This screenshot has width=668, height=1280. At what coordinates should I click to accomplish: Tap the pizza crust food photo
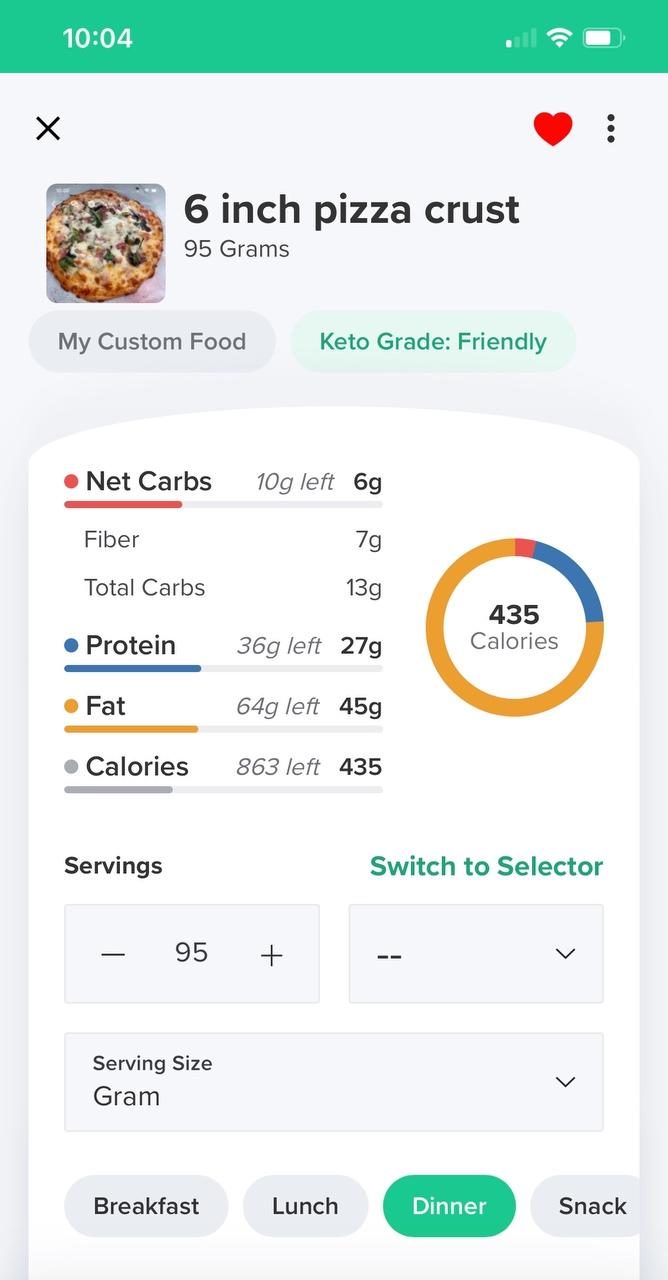pyautogui.click(x=106, y=243)
